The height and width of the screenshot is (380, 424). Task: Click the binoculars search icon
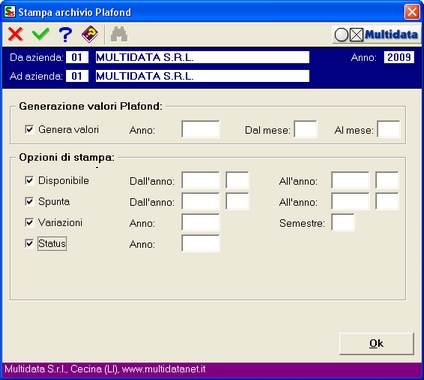coord(119,34)
